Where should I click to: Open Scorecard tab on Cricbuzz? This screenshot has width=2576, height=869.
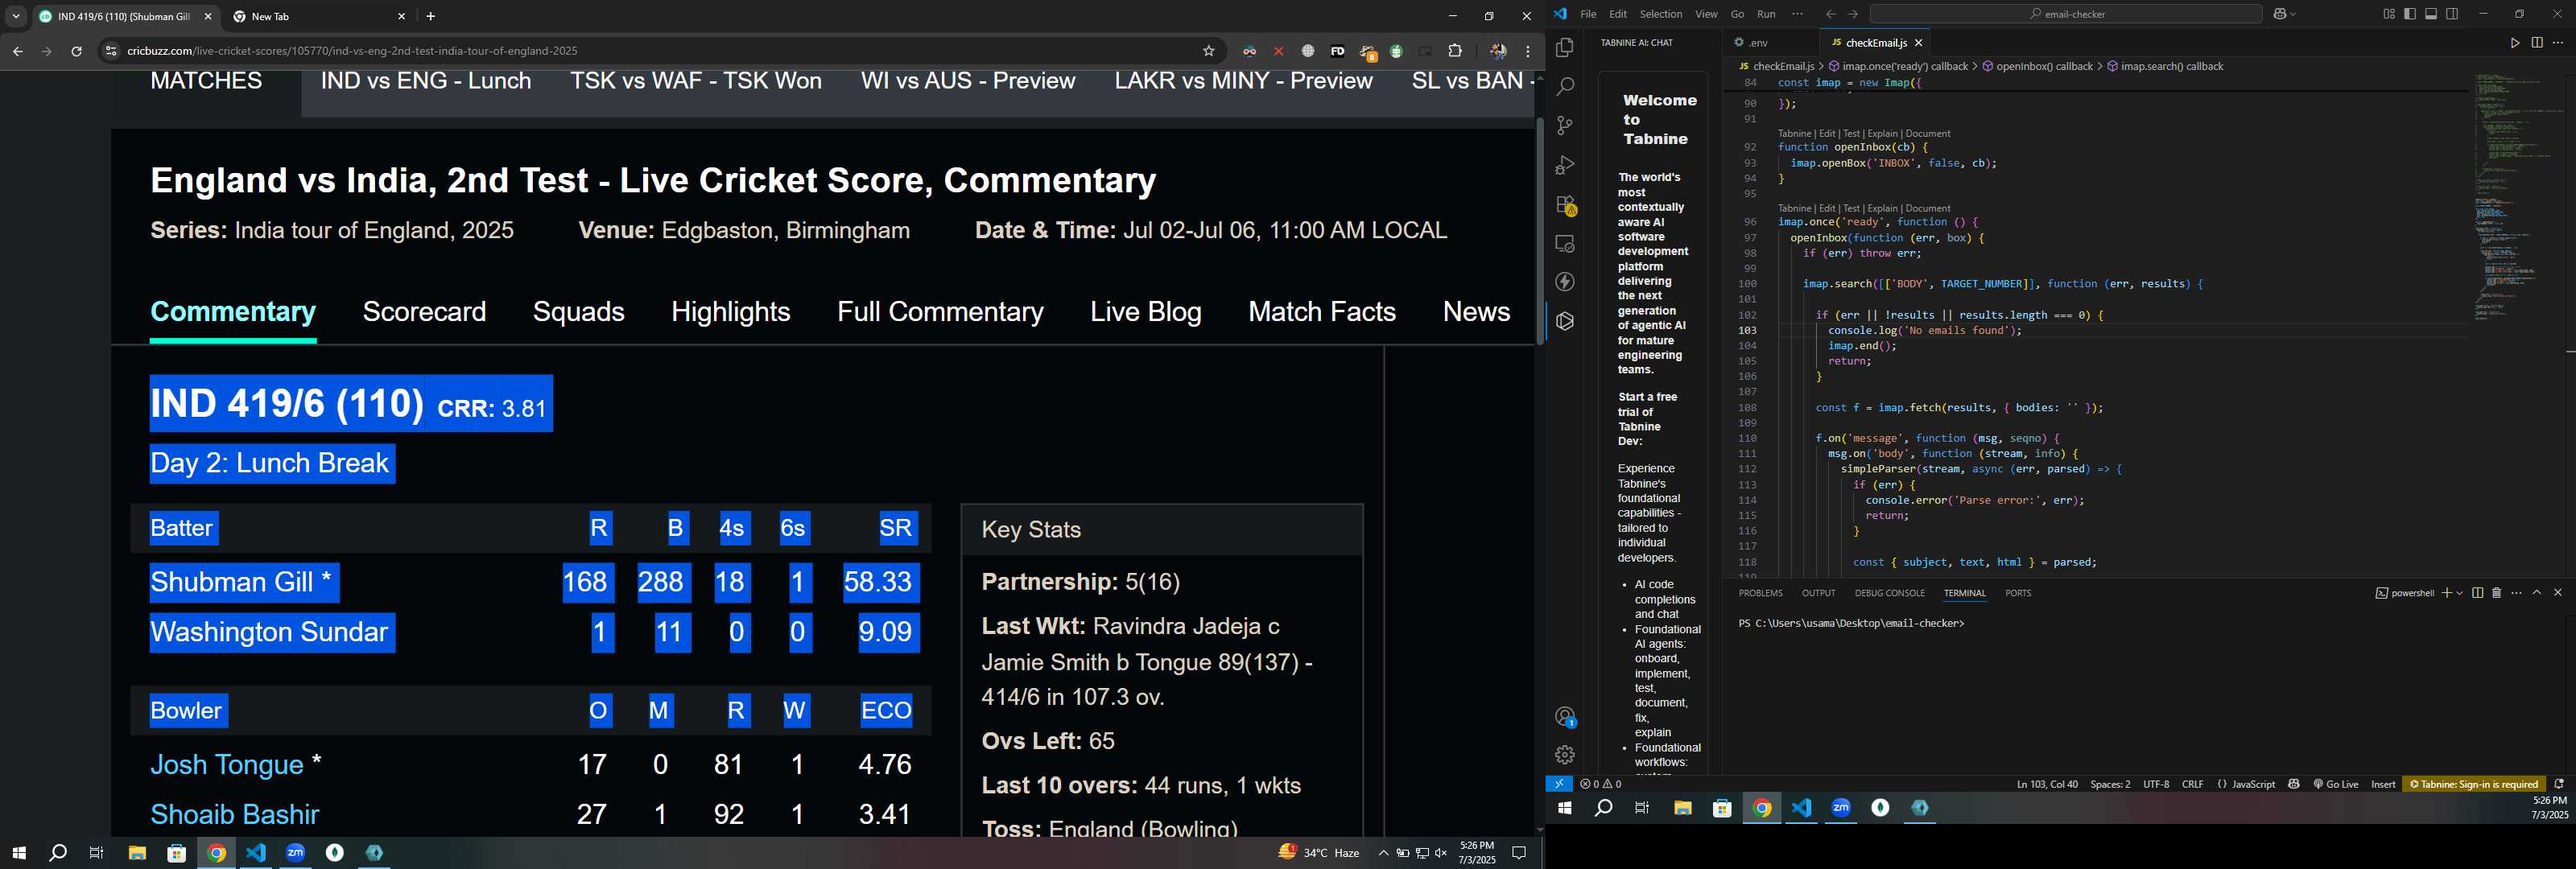pos(424,312)
